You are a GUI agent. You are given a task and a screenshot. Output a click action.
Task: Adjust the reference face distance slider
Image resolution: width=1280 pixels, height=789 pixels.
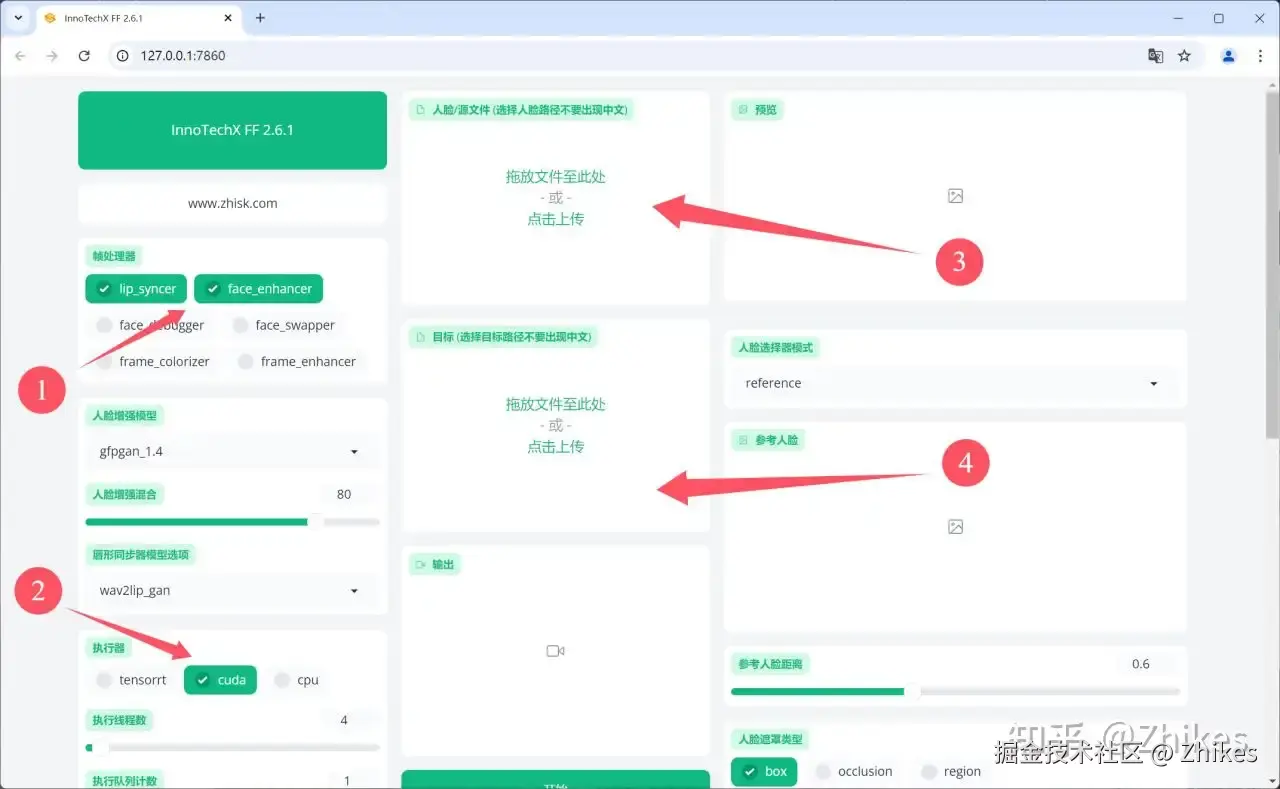pos(955,691)
